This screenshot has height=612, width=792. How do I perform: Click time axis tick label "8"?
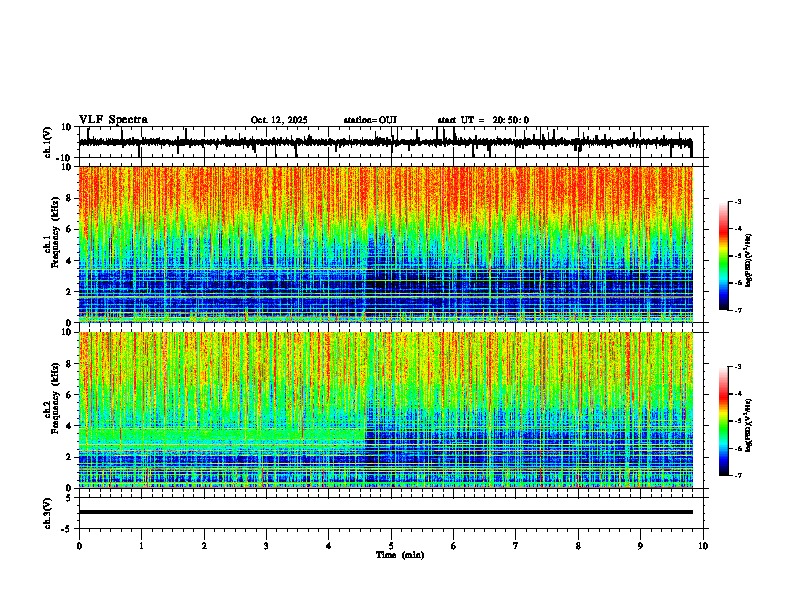pos(578,546)
